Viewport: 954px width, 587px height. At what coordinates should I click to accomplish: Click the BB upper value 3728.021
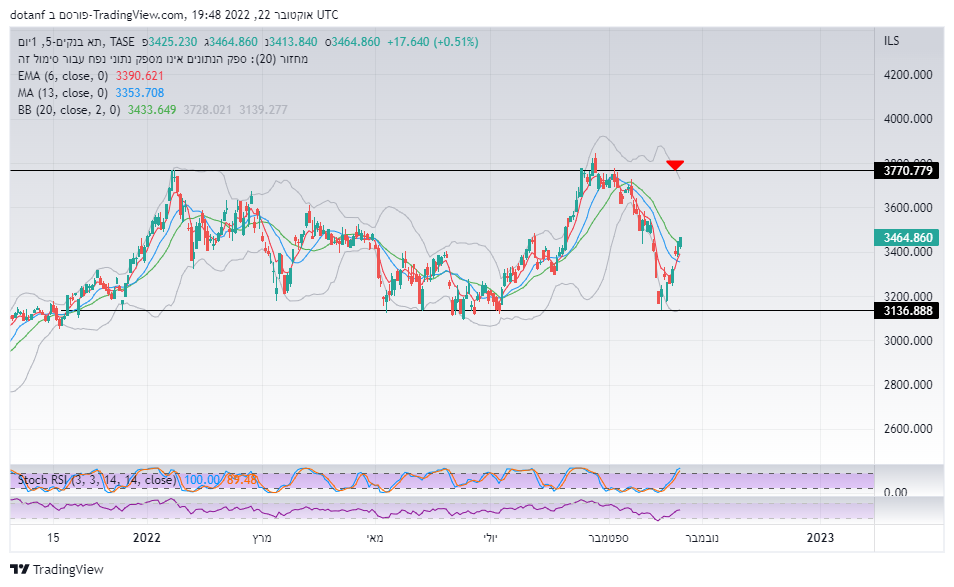point(207,110)
